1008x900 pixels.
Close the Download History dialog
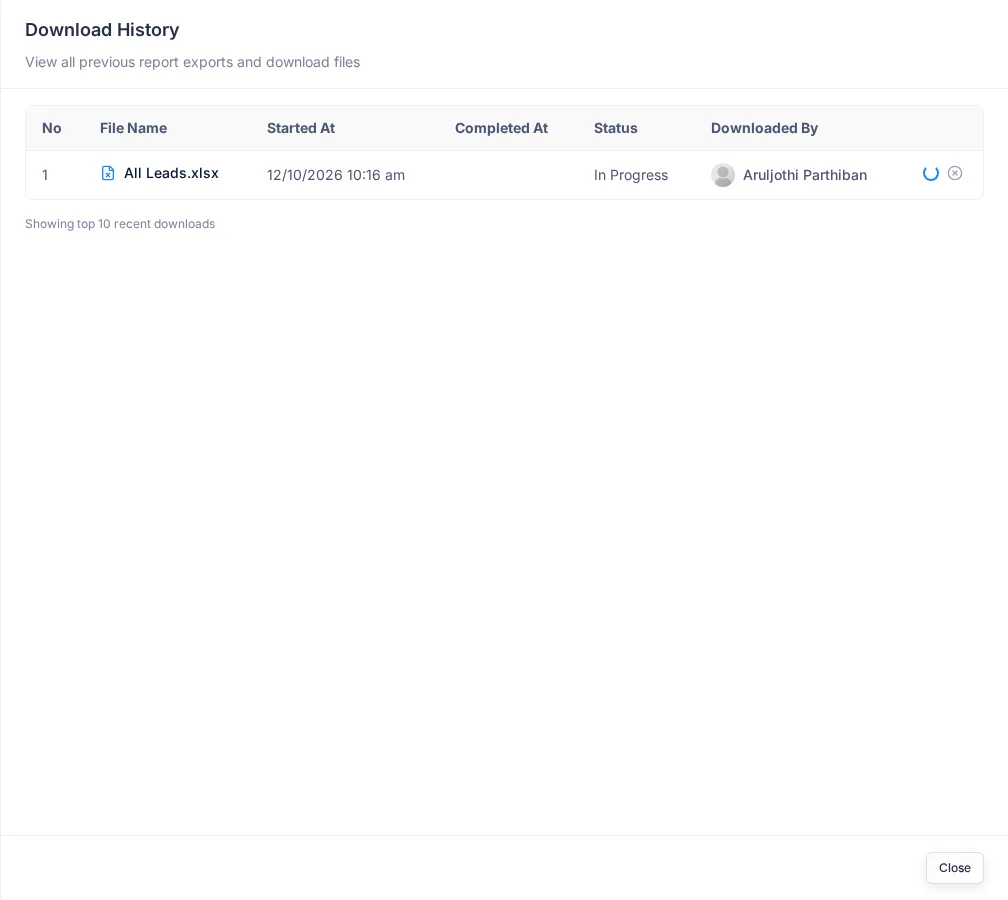[x=954, y=867]
